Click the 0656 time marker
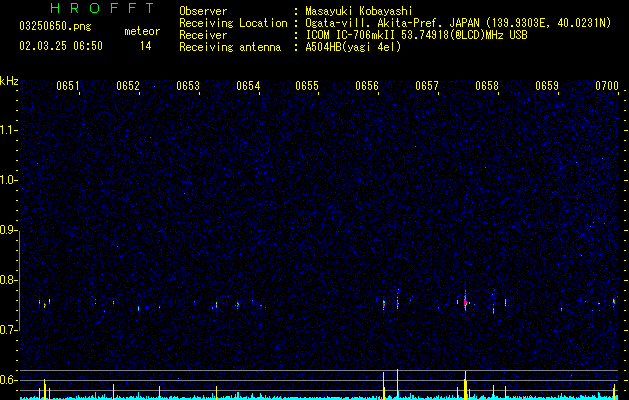629x400 pixels. click(367, 86)
